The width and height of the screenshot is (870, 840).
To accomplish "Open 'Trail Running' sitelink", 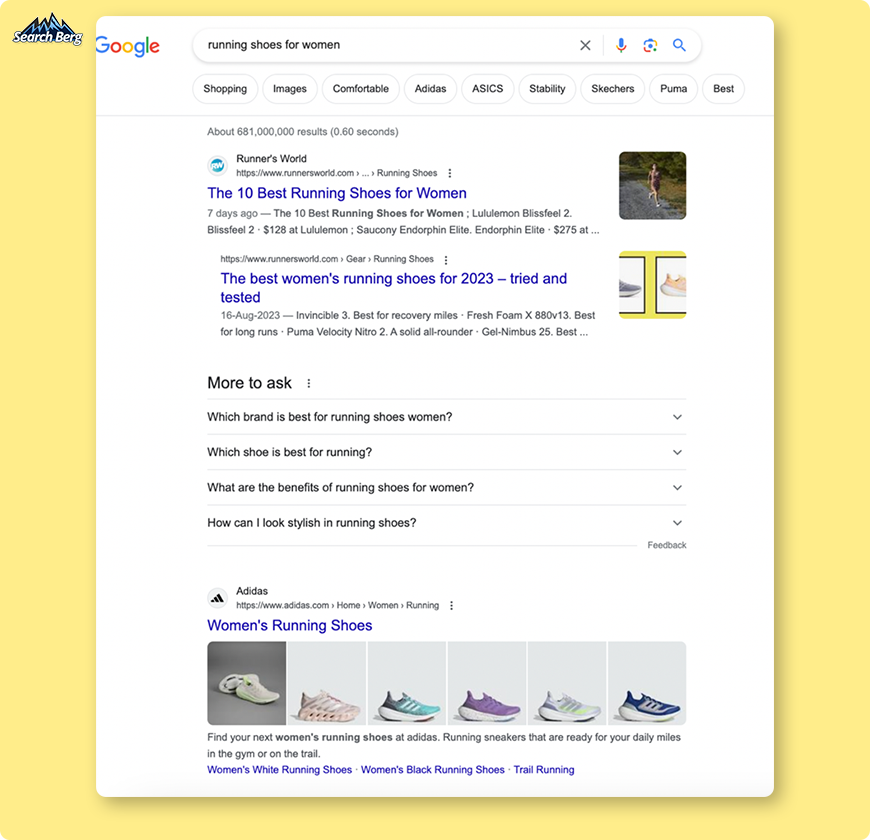I will 544,770.
